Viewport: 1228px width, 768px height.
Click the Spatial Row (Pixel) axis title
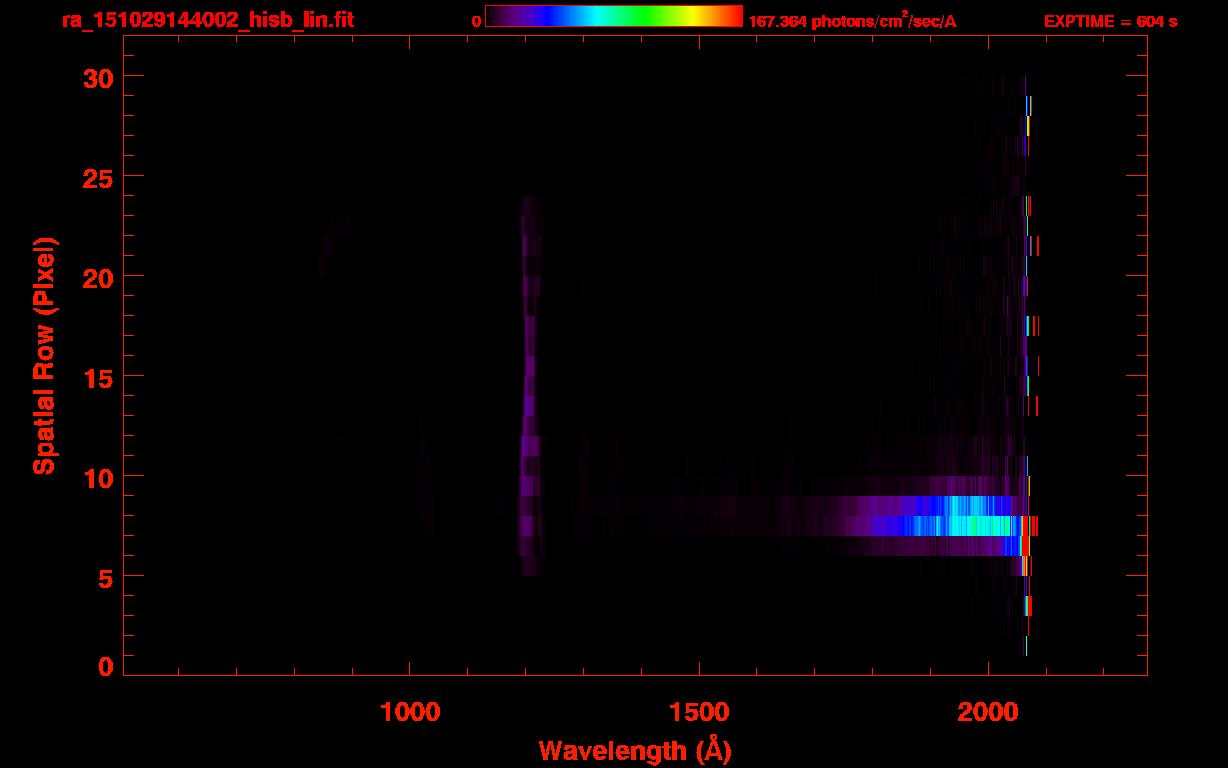44,355
